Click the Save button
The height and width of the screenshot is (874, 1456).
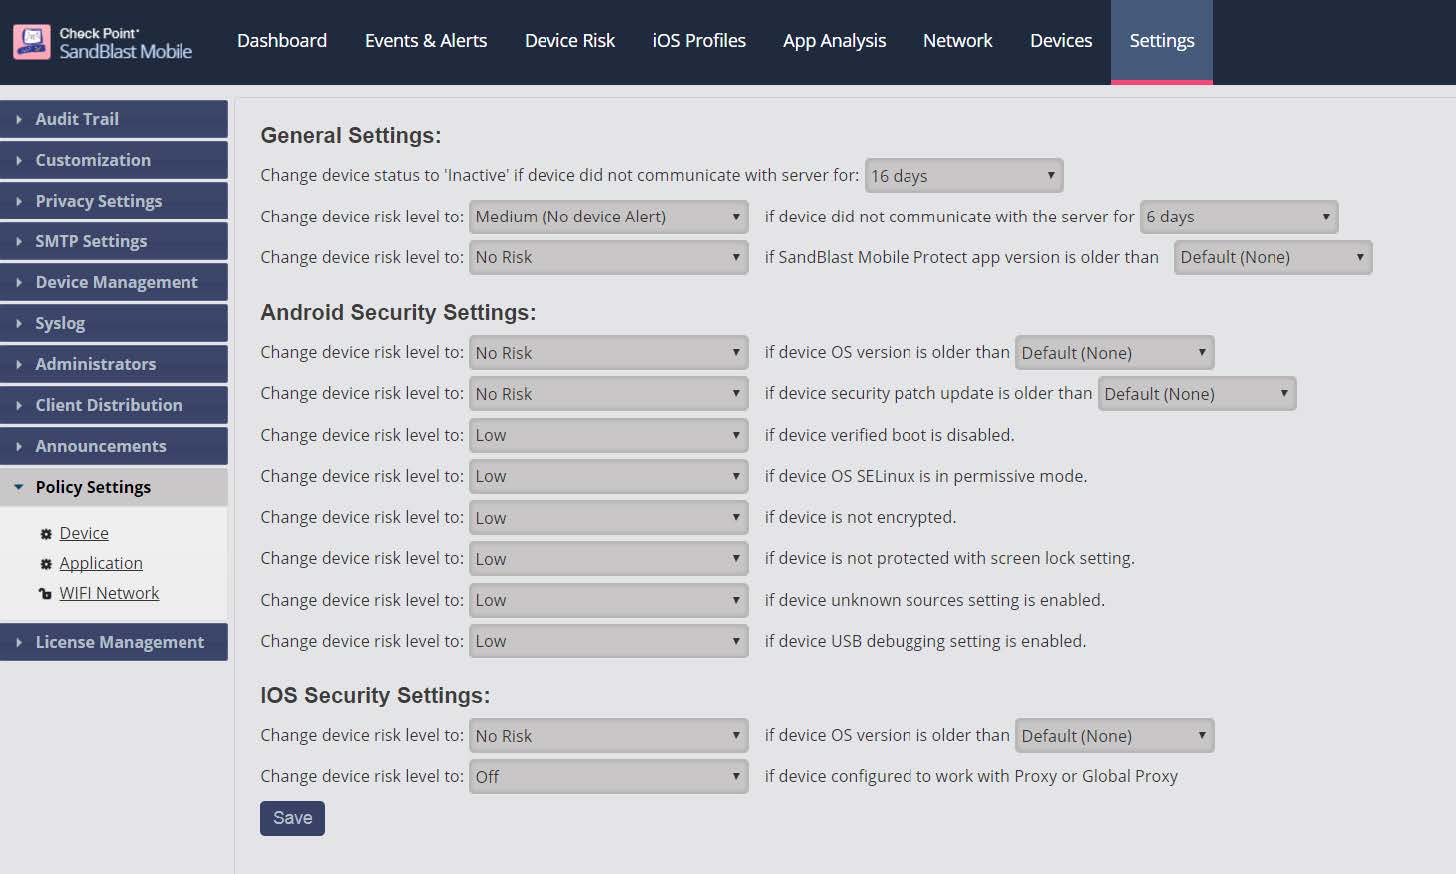(x=292, y=818)
